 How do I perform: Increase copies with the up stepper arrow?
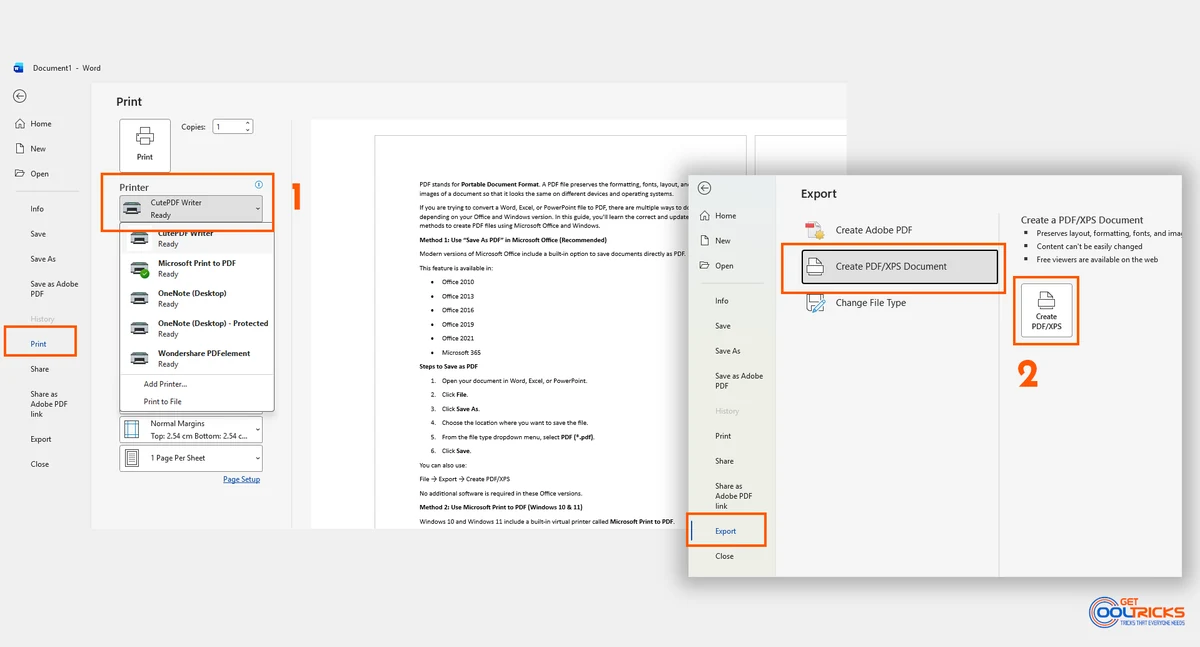pos(247,123)
